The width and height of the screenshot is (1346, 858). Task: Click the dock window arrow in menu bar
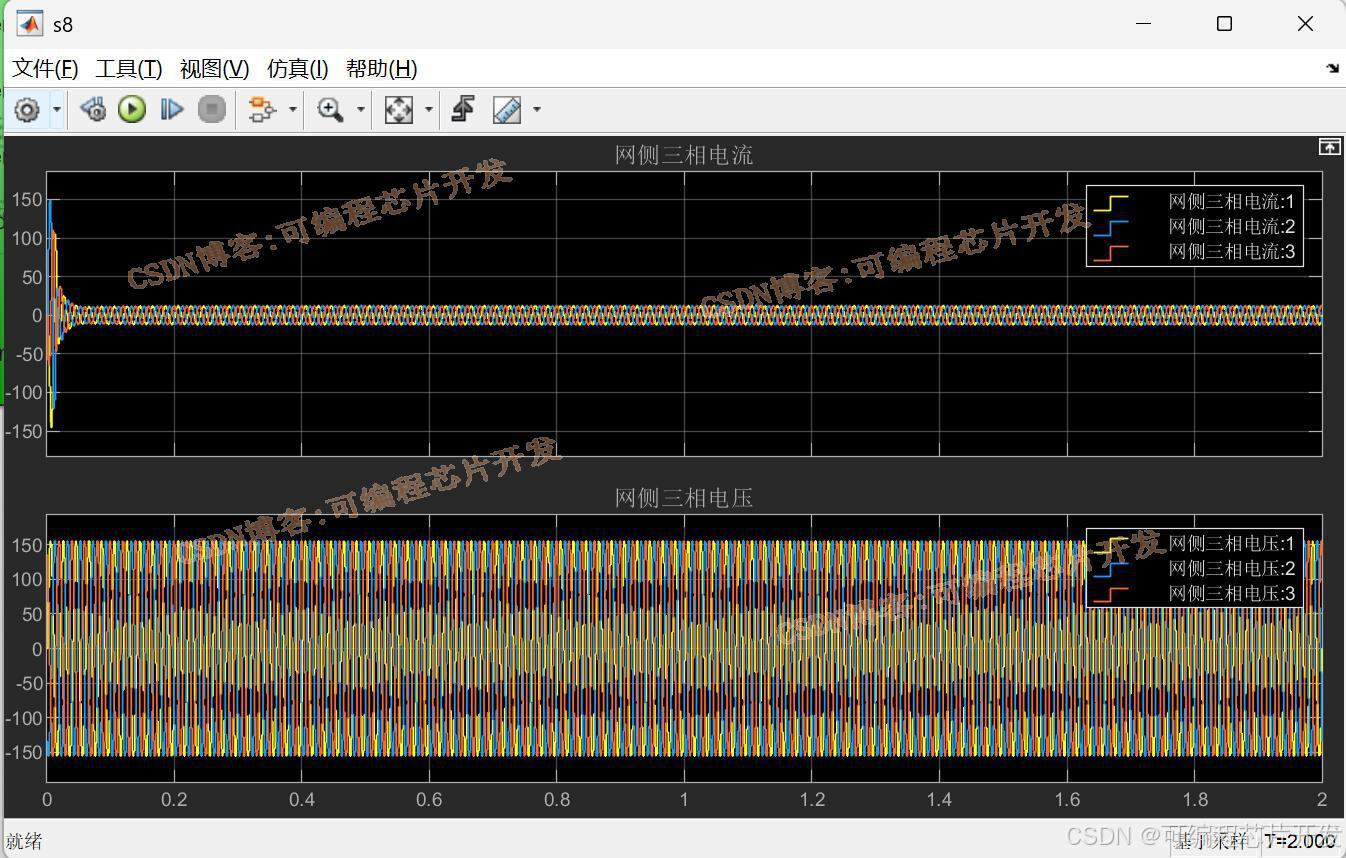1332,69
